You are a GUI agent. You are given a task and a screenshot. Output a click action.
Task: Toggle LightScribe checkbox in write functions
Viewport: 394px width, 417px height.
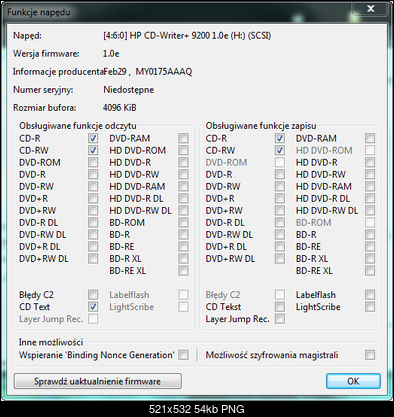(370, 307)
